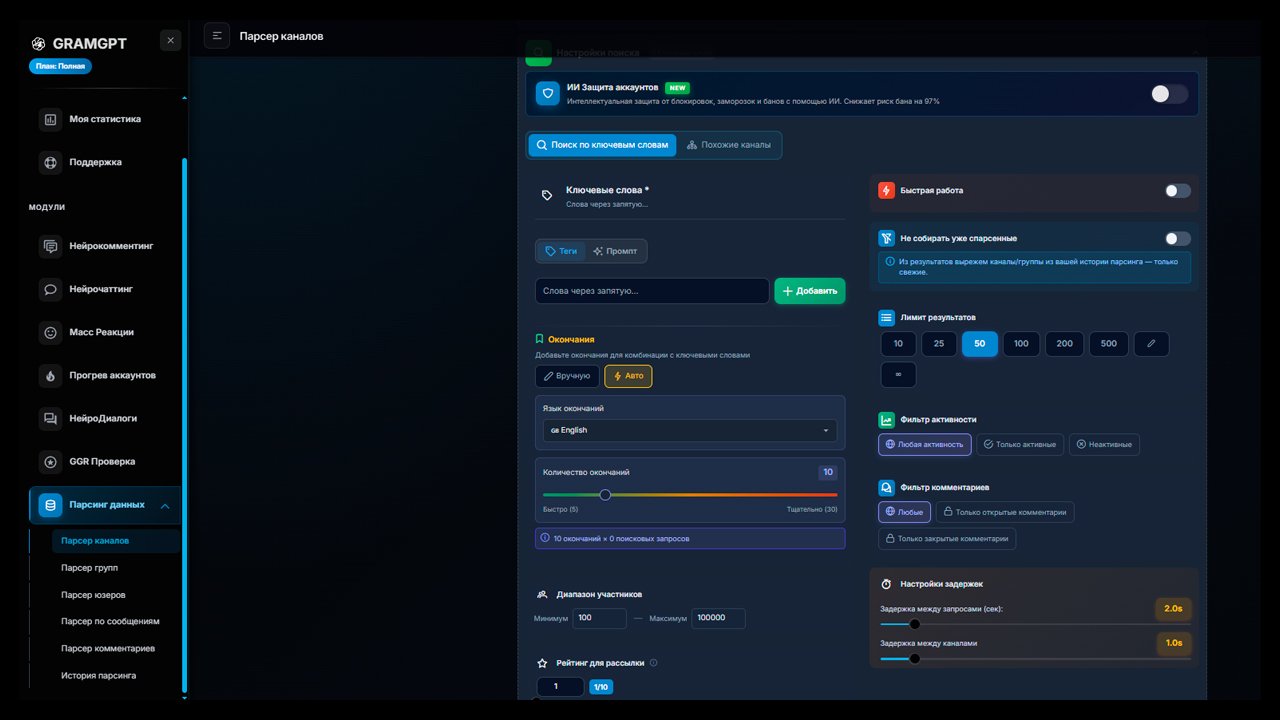Switch to Поиск по ключевым словам tab
The image size is (1280, 720).
click(602, 145)
